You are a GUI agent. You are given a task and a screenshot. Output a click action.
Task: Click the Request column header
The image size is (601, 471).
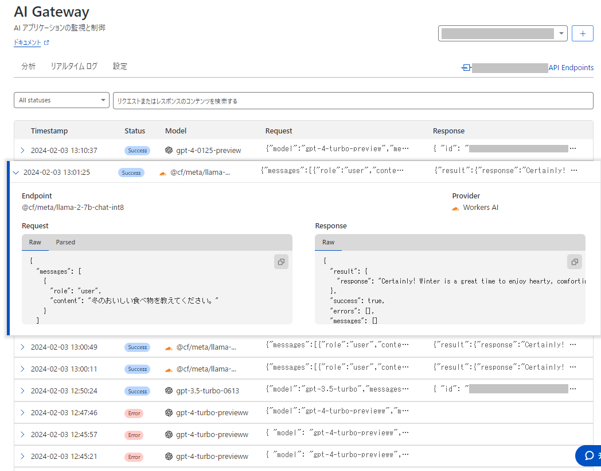pyautogui.click(x=279, y=131)
